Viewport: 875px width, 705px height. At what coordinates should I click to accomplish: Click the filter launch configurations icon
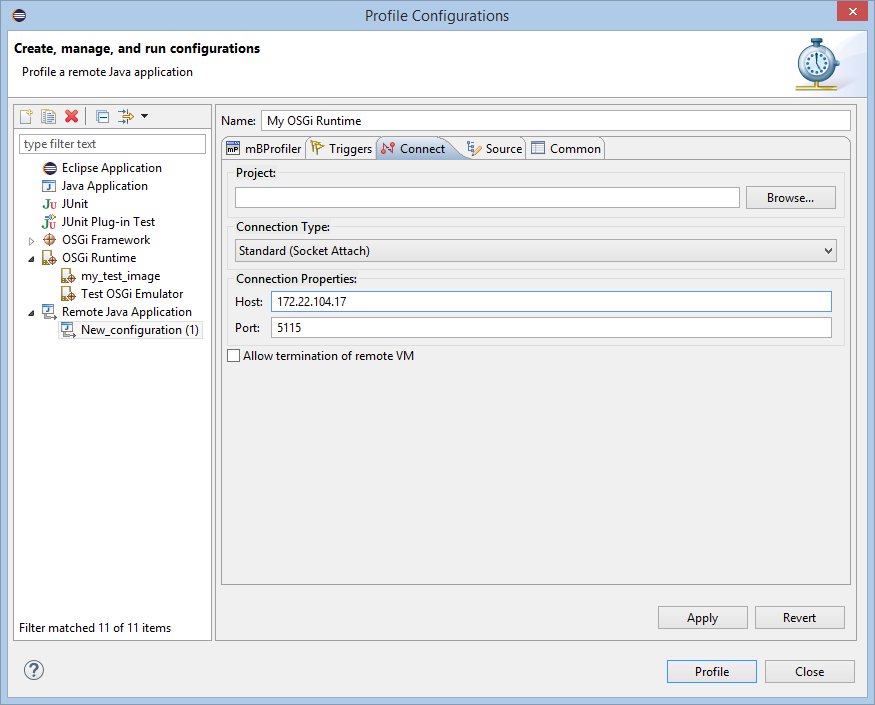[x=125, y=117]
